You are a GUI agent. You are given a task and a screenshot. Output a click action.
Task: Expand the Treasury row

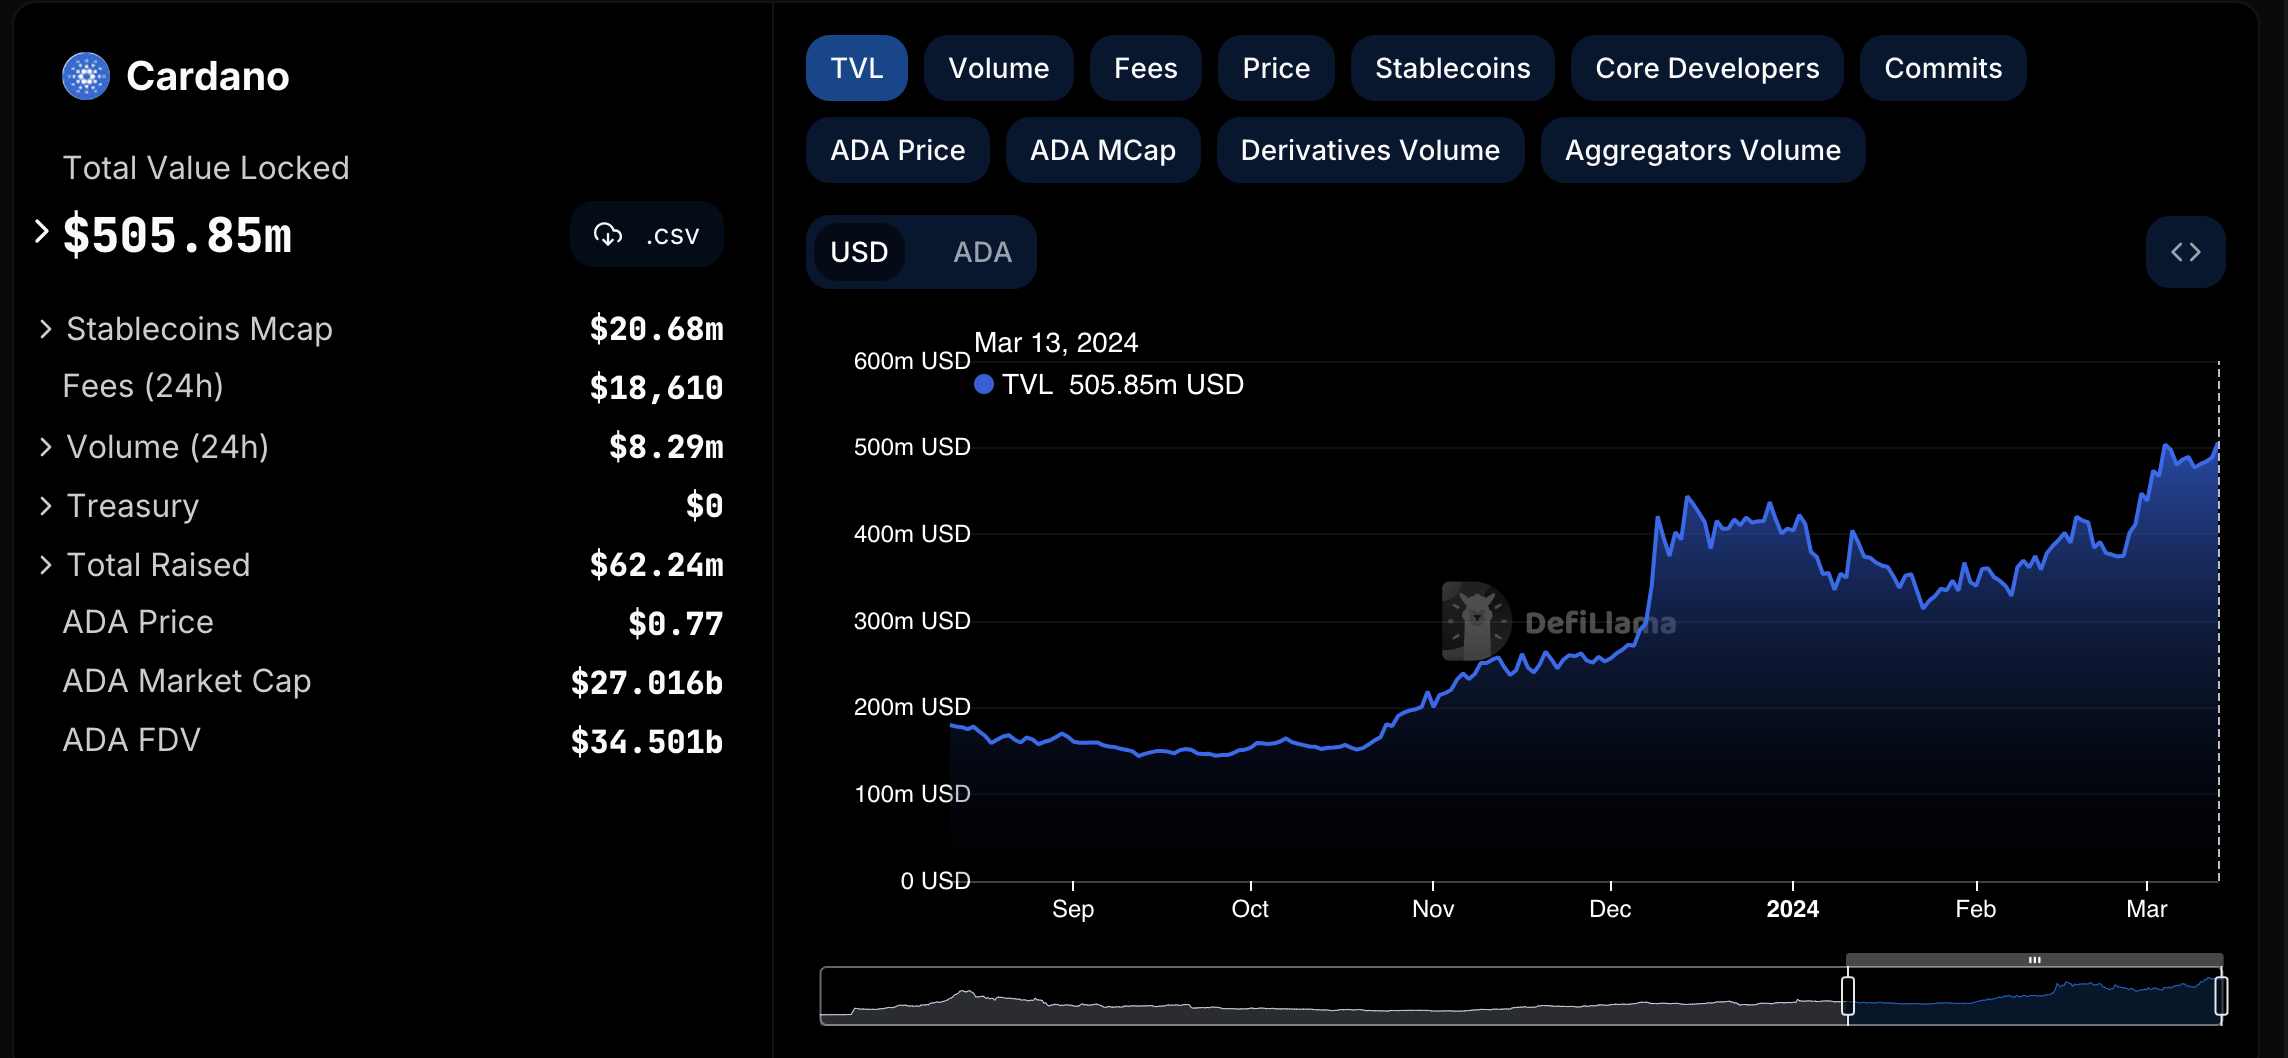click(x=45, y=506)
